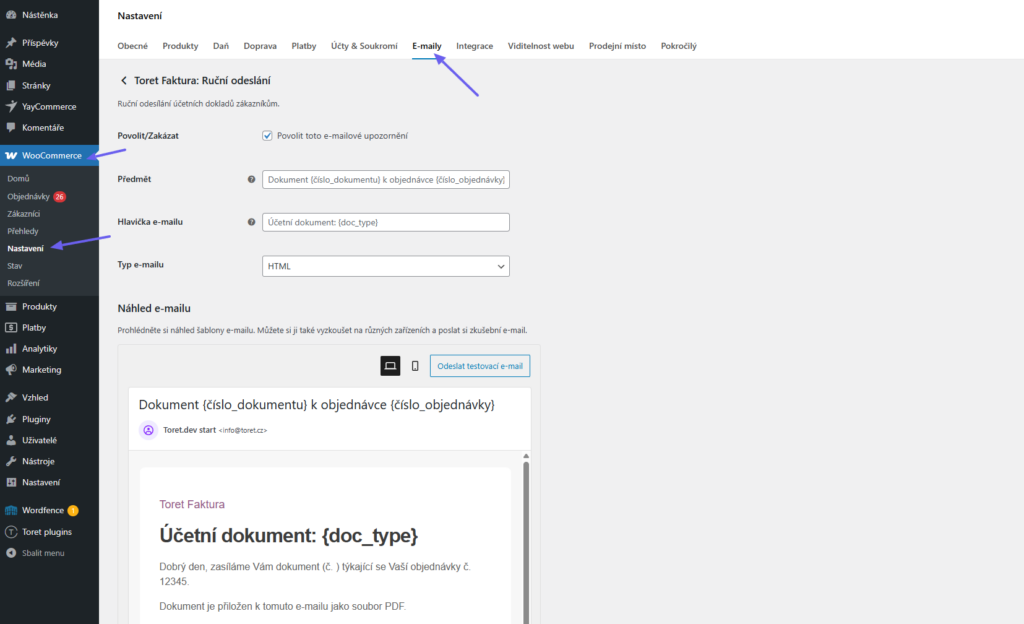The height and width of the screenshot is (624, 1024).
Task: Open the Typ e-mailu HTML dropdown
Action: point(385,266)
